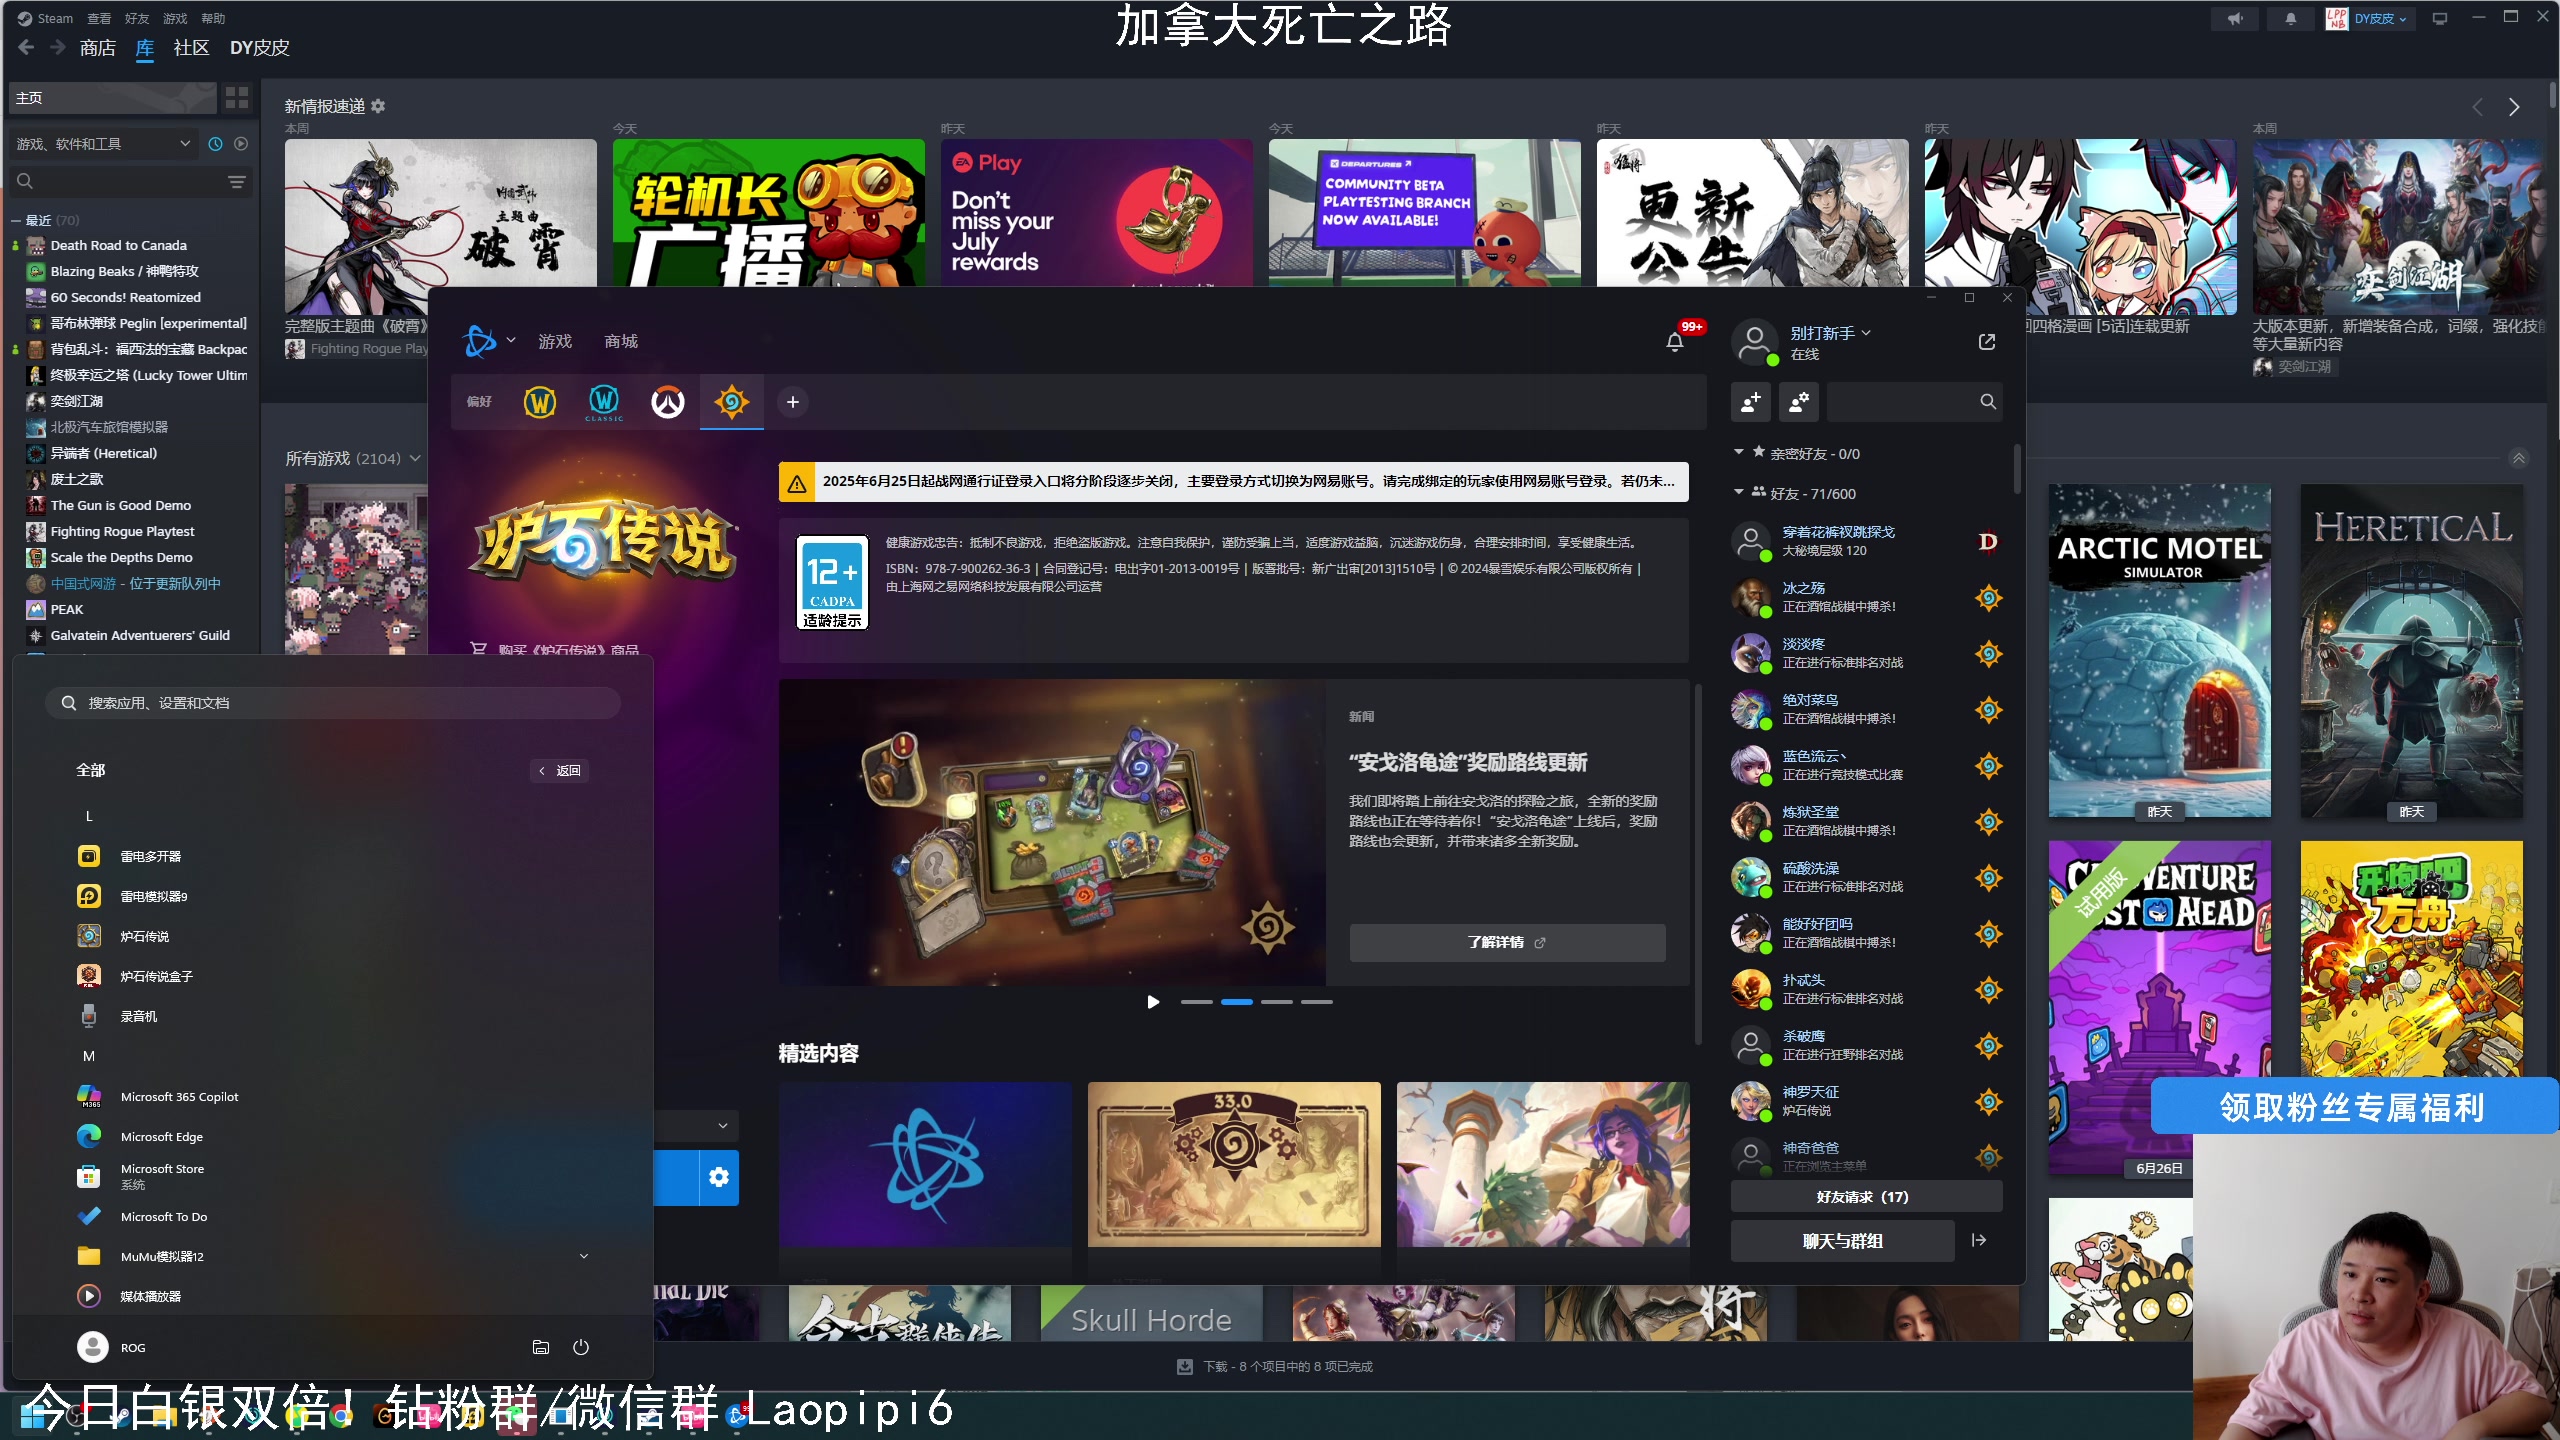Add a game with plus button
This screenshot has height=1440, width=2560.
coord(793,402)
